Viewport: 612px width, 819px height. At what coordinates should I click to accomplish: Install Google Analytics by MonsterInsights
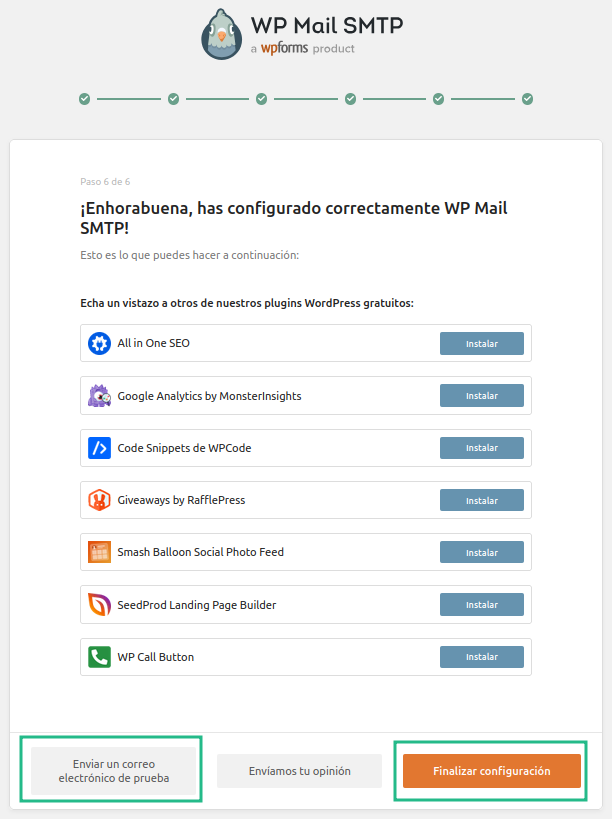(482, 396)
